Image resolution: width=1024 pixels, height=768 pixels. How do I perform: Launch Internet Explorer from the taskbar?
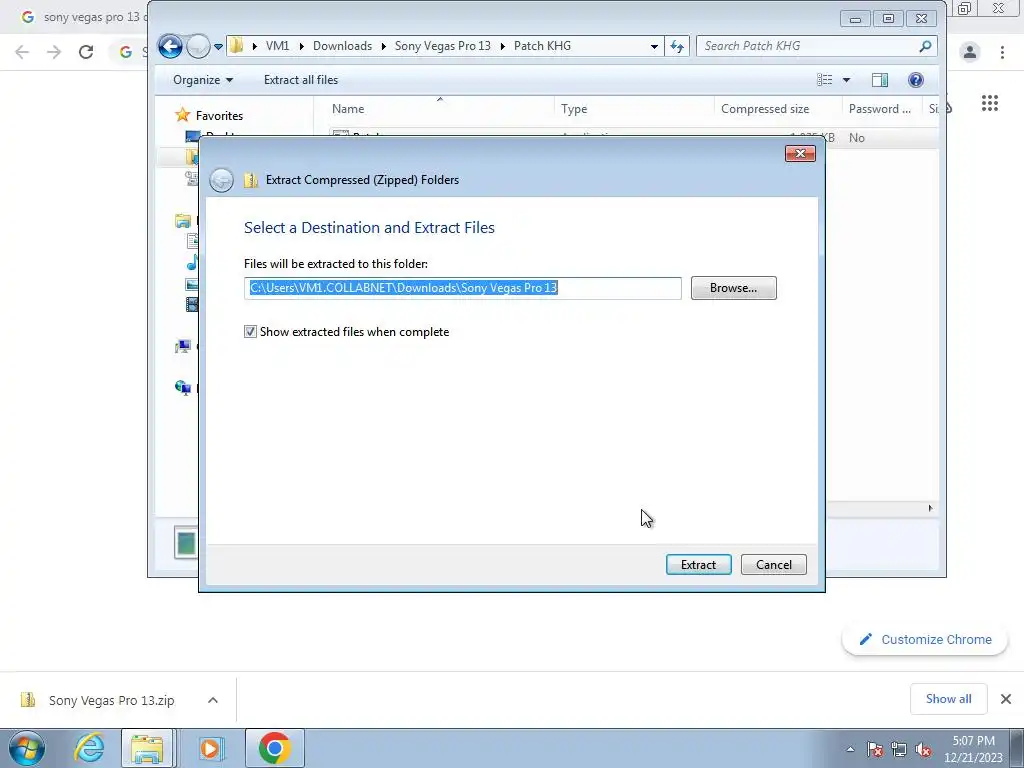89,748
